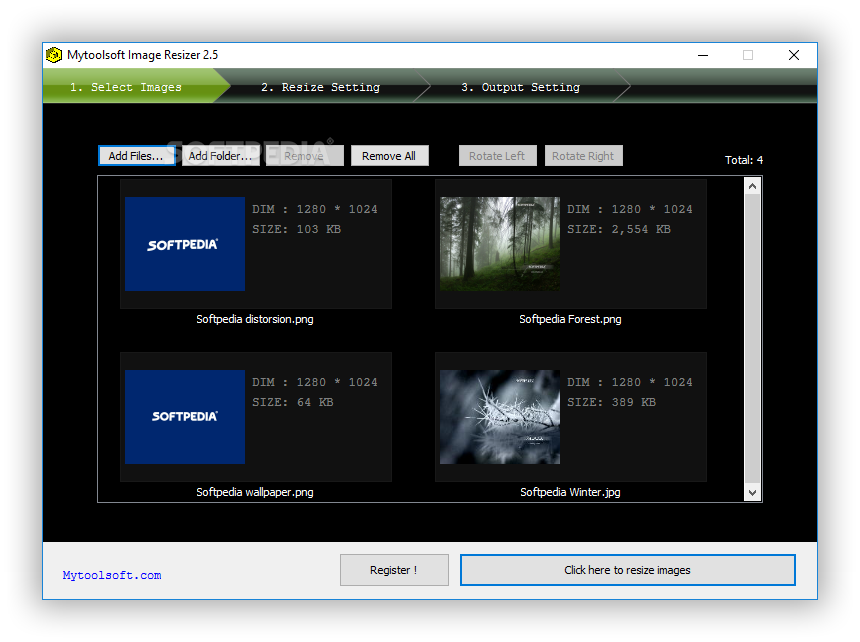This screenshot has height=642, width=860.
Task: Click the Add Files button
Action: 136,156
